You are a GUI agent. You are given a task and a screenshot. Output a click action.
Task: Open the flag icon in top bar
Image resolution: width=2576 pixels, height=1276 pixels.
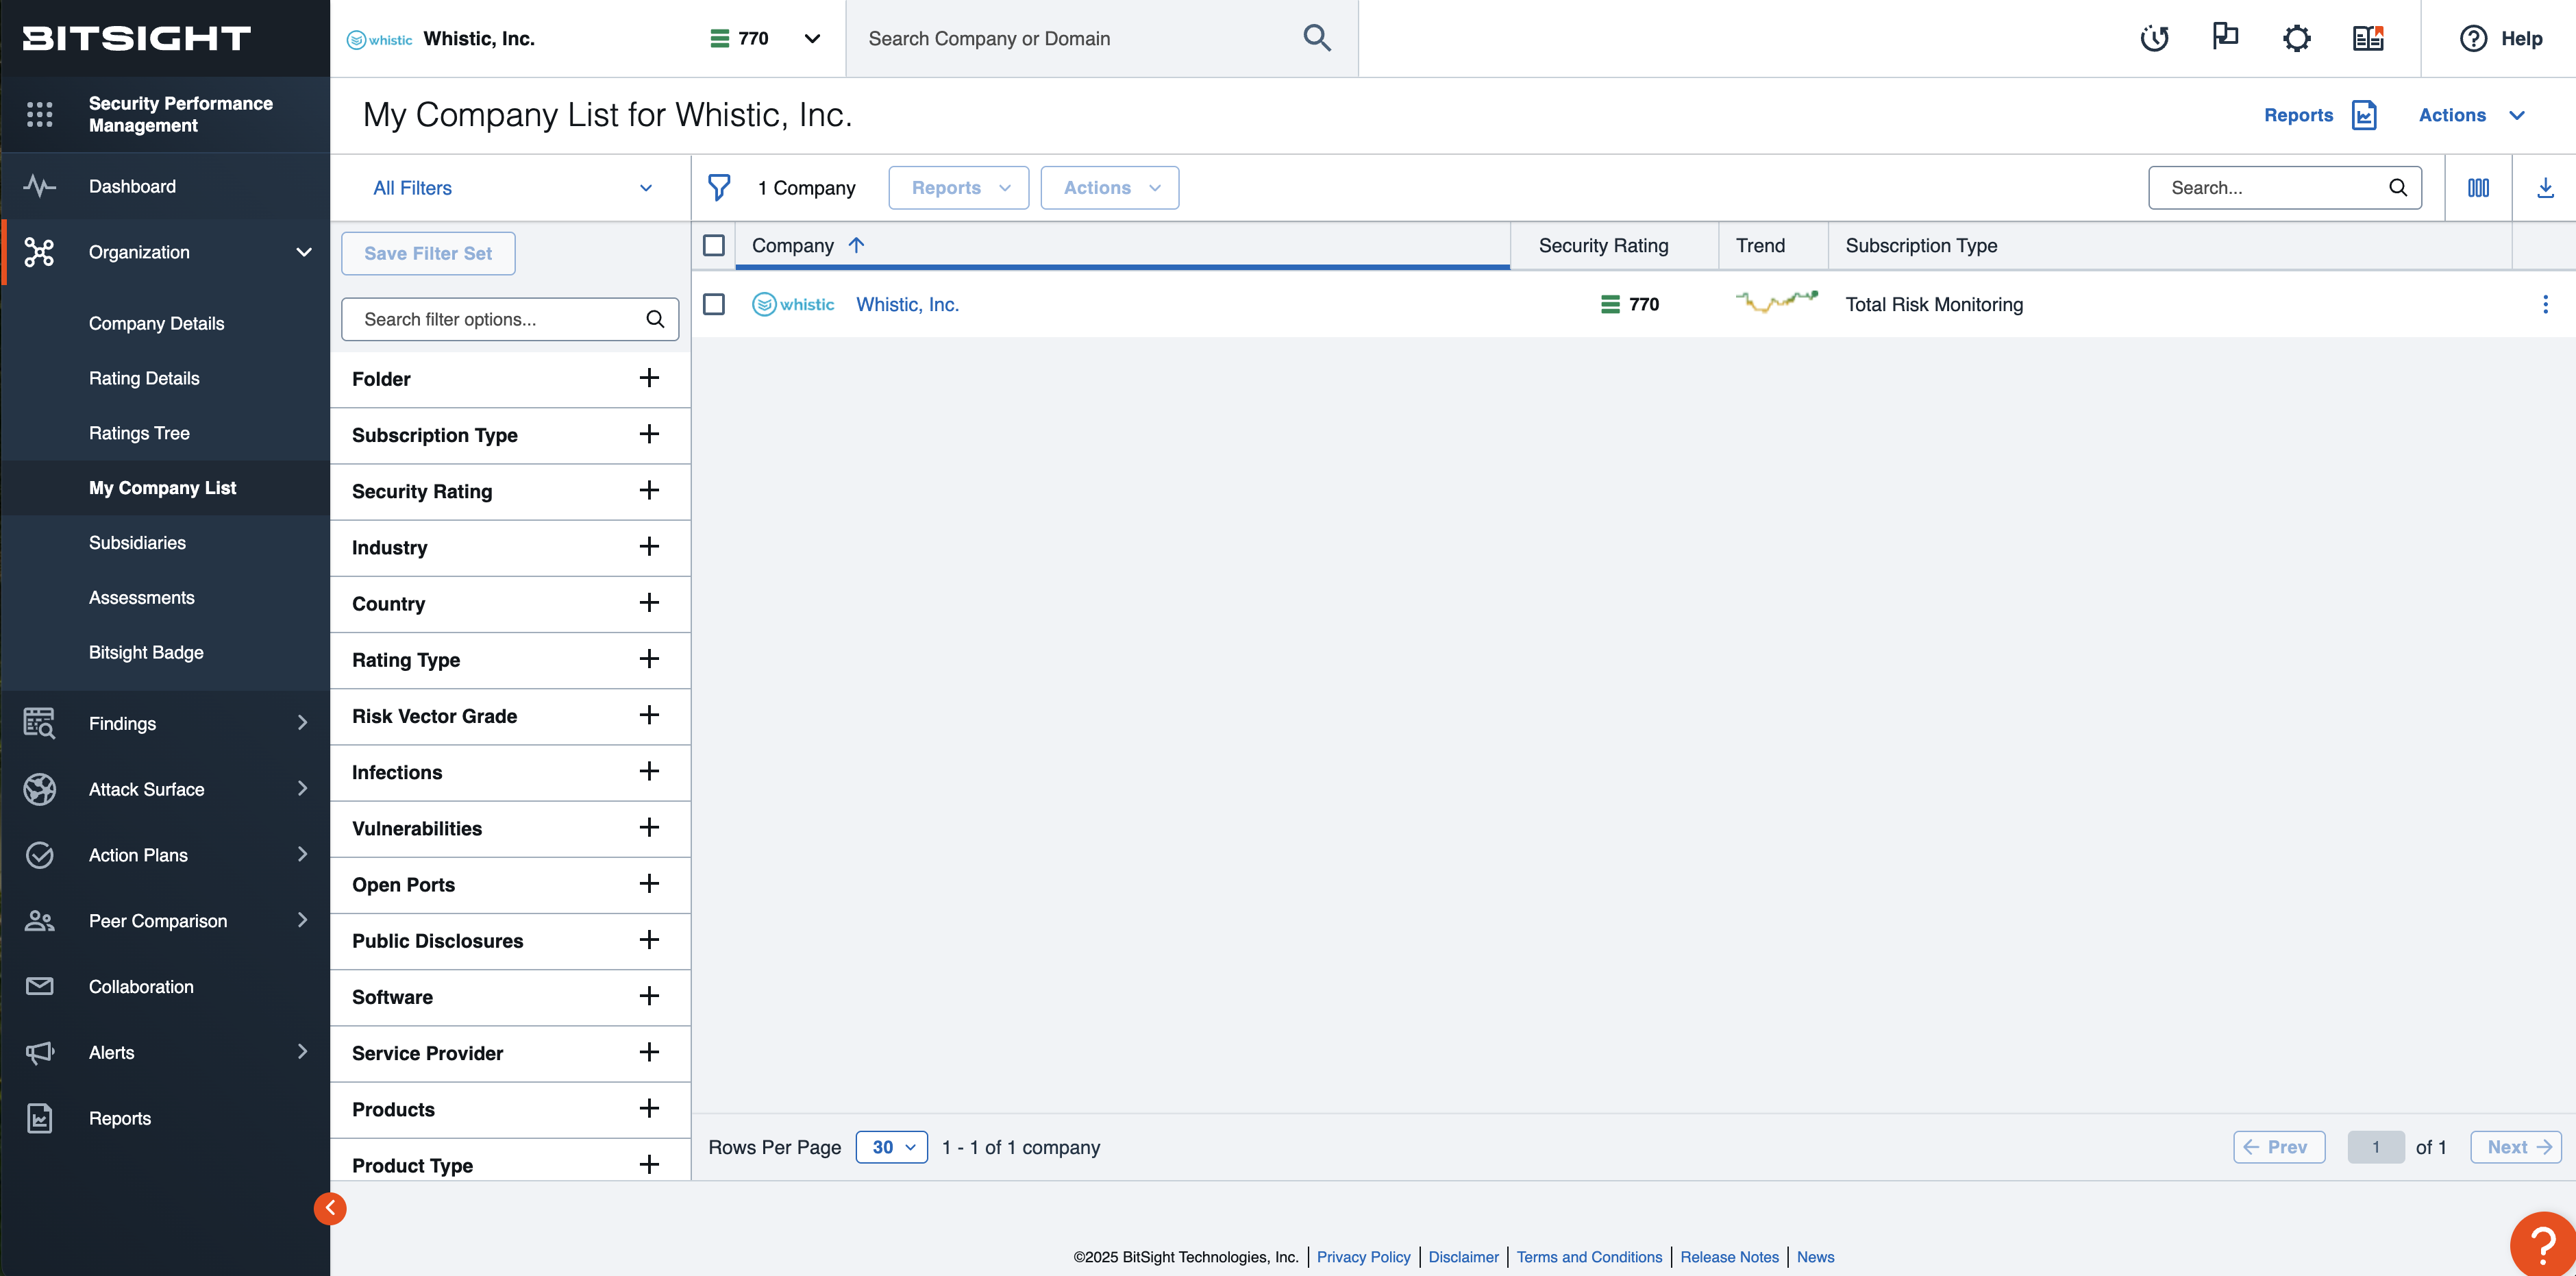point(2225,38)
